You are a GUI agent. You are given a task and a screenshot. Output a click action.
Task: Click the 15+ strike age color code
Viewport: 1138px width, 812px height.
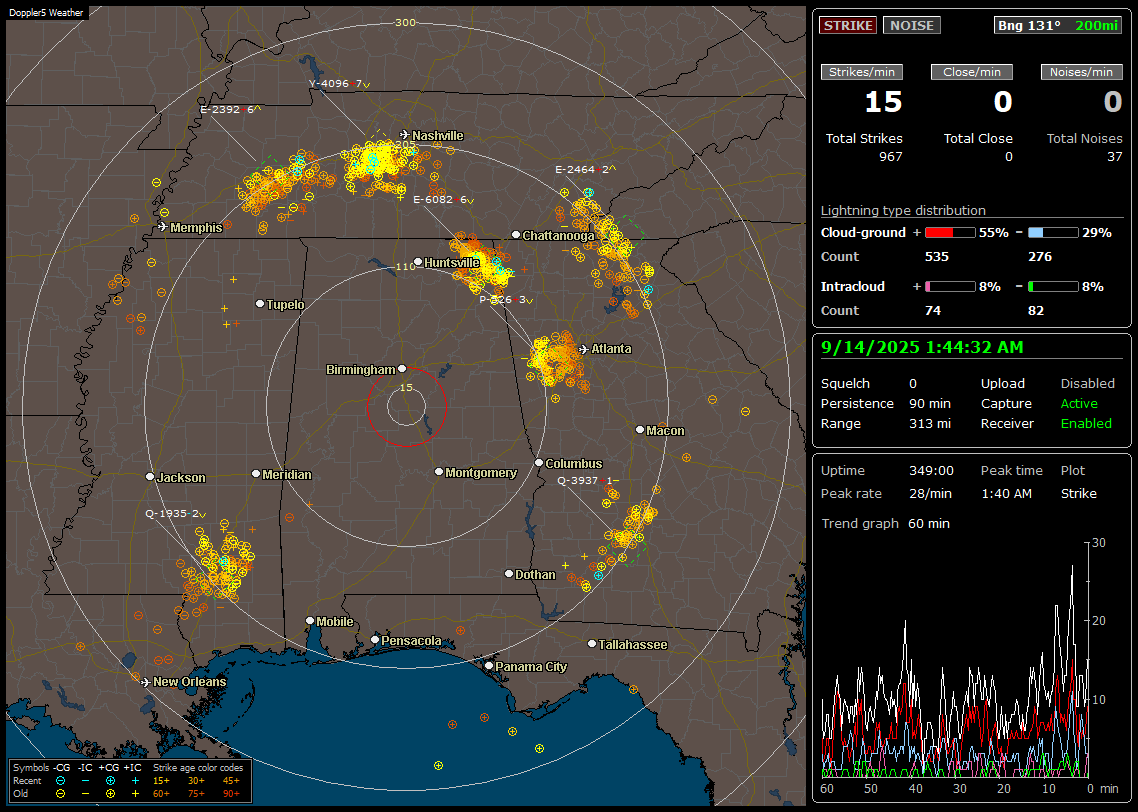(161, 781)
